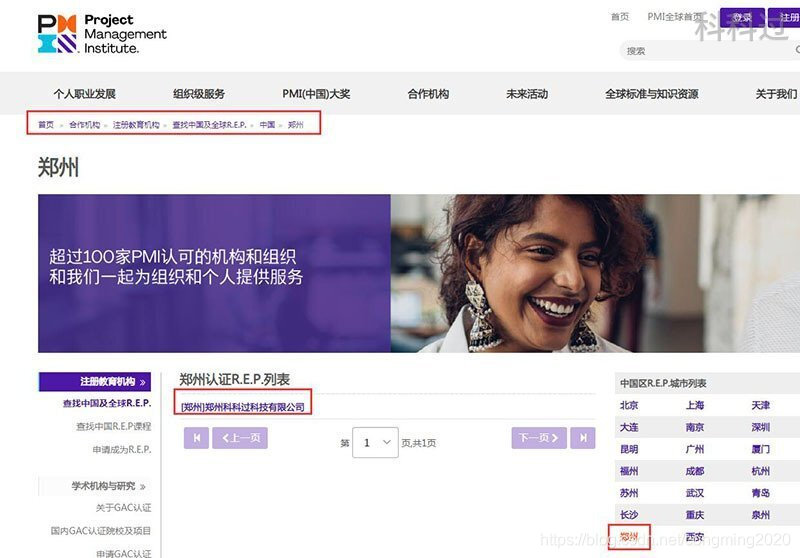Select 北京 in city list
800x558 pixels.
point(629,405)
